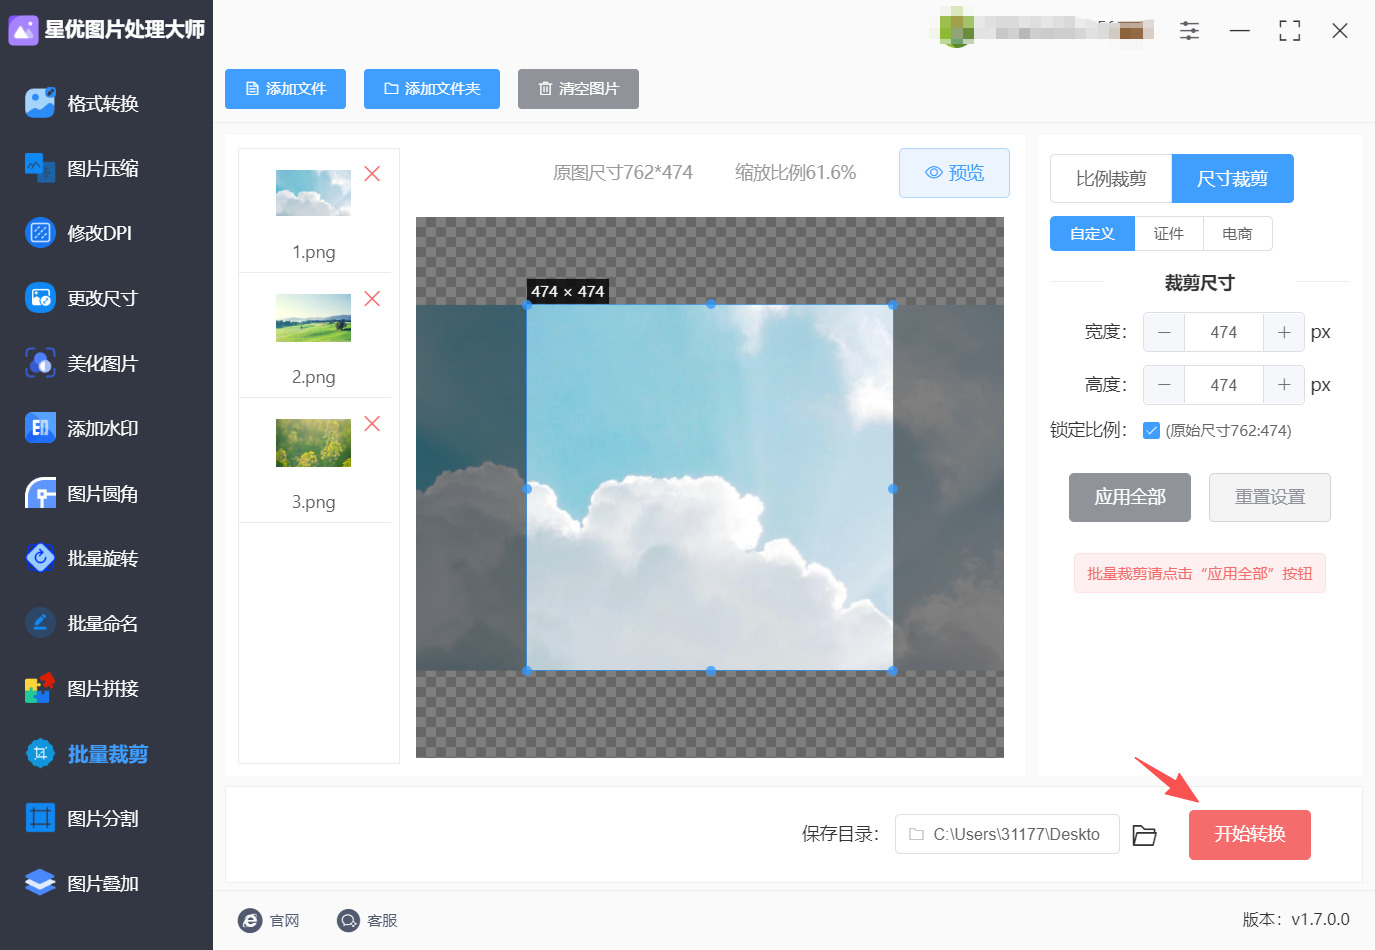1375x950 pixels.
Task: Select the 证件 ID photo tab
Action: [x=1168, y=234]
